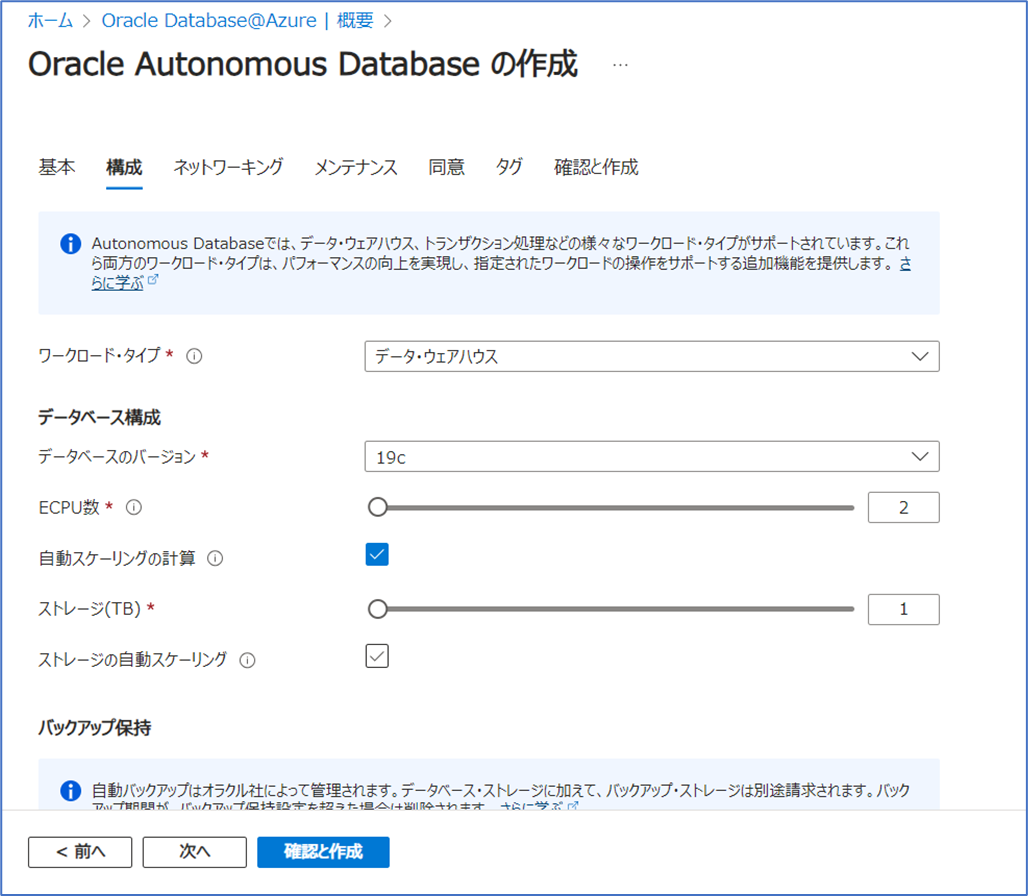
Task: Go to the ネットワーキング tab
Action: (x=228, y=167)
